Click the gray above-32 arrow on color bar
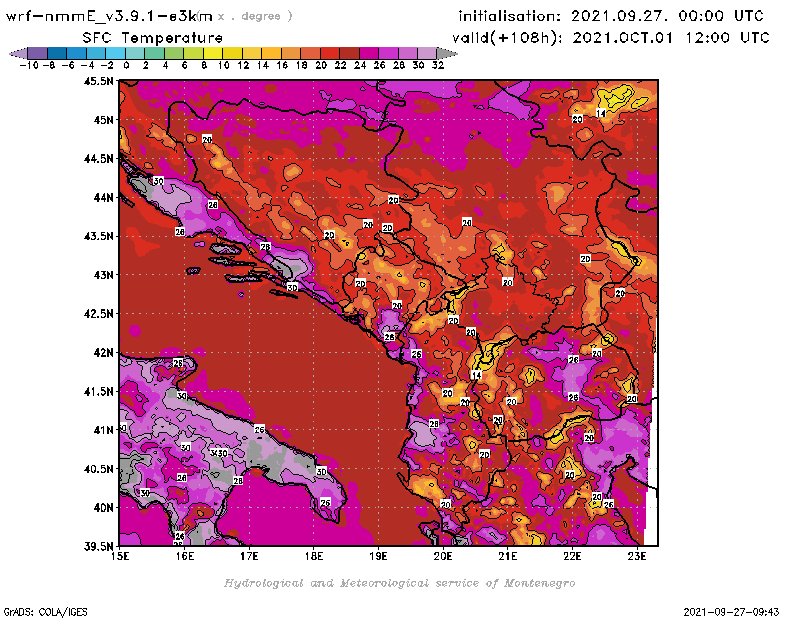The image size is (800, 618). coord(447,53)
